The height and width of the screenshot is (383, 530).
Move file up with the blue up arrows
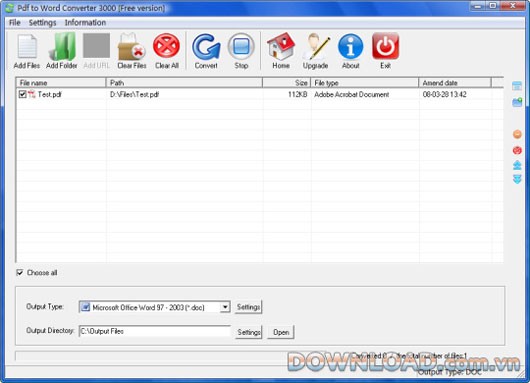pos(517,165)
